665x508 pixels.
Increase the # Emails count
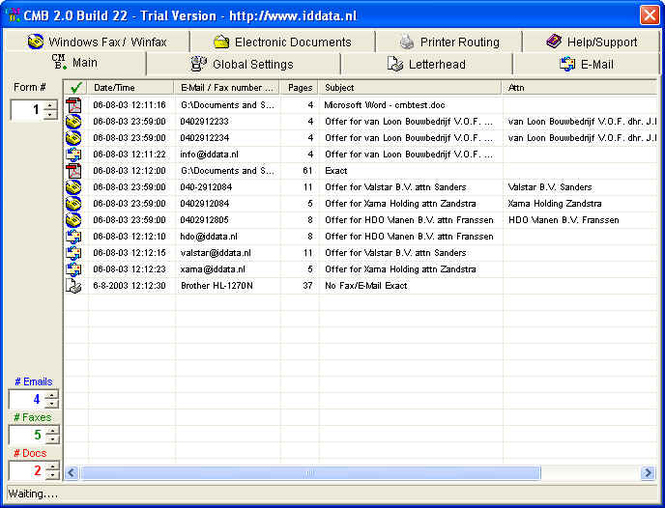pyautogui.click(x=52, y=395)
